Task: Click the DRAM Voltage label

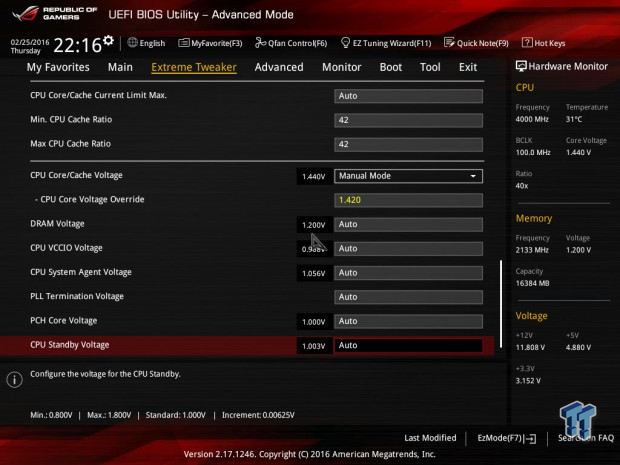Action: 57,224
